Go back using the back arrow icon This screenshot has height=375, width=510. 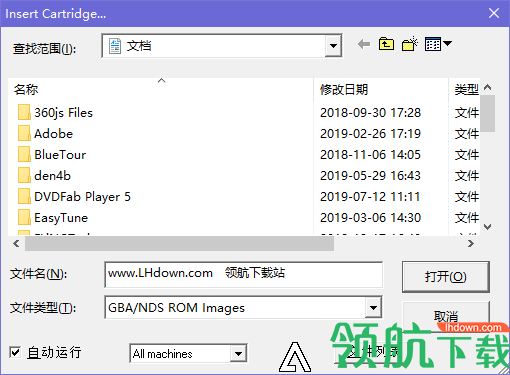(x=364, y=44)
